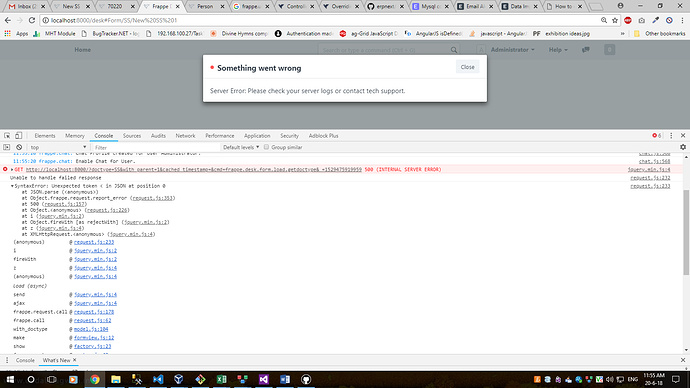Open the Security panel tab
The height and width of the screenshot is (388, 690).
click(x=289, y=136)
